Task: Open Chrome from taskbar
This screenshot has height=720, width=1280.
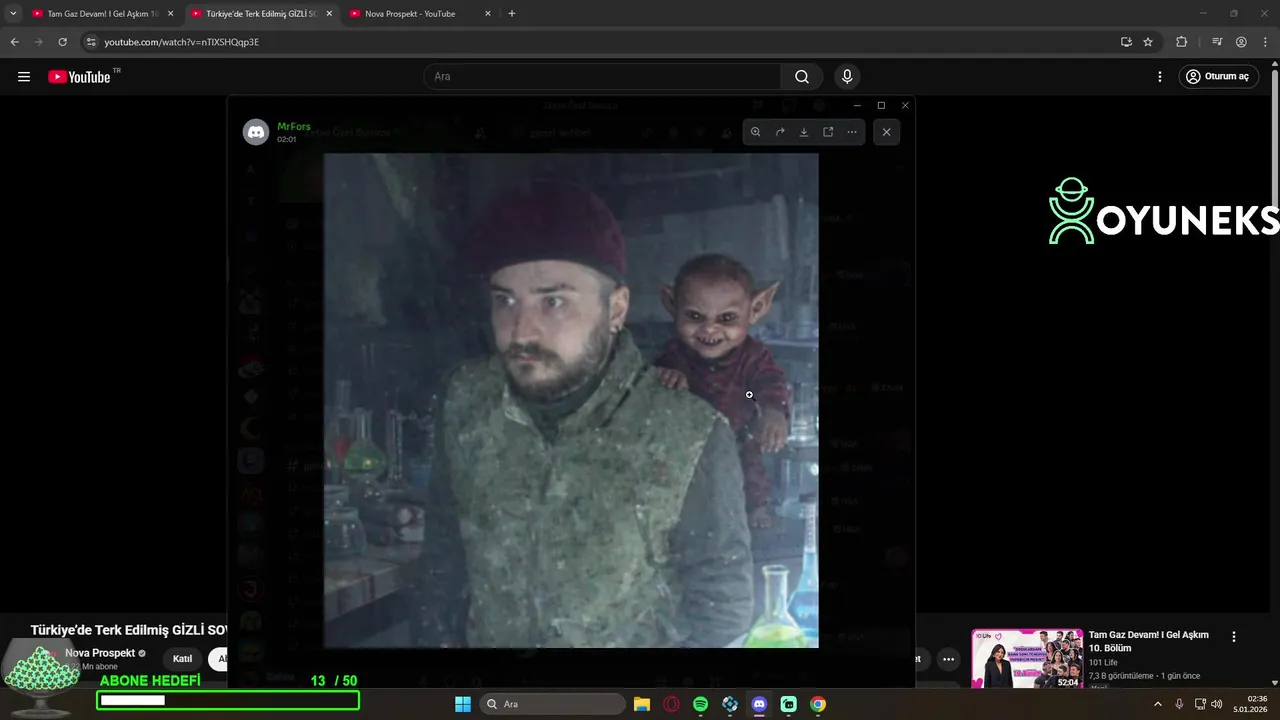Action: point(818,704)
